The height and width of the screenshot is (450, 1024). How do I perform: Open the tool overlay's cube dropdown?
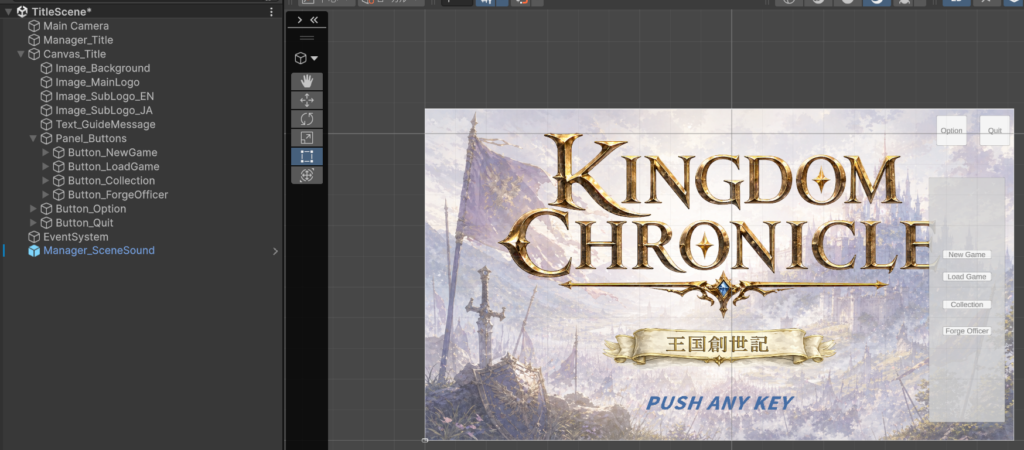307,59
